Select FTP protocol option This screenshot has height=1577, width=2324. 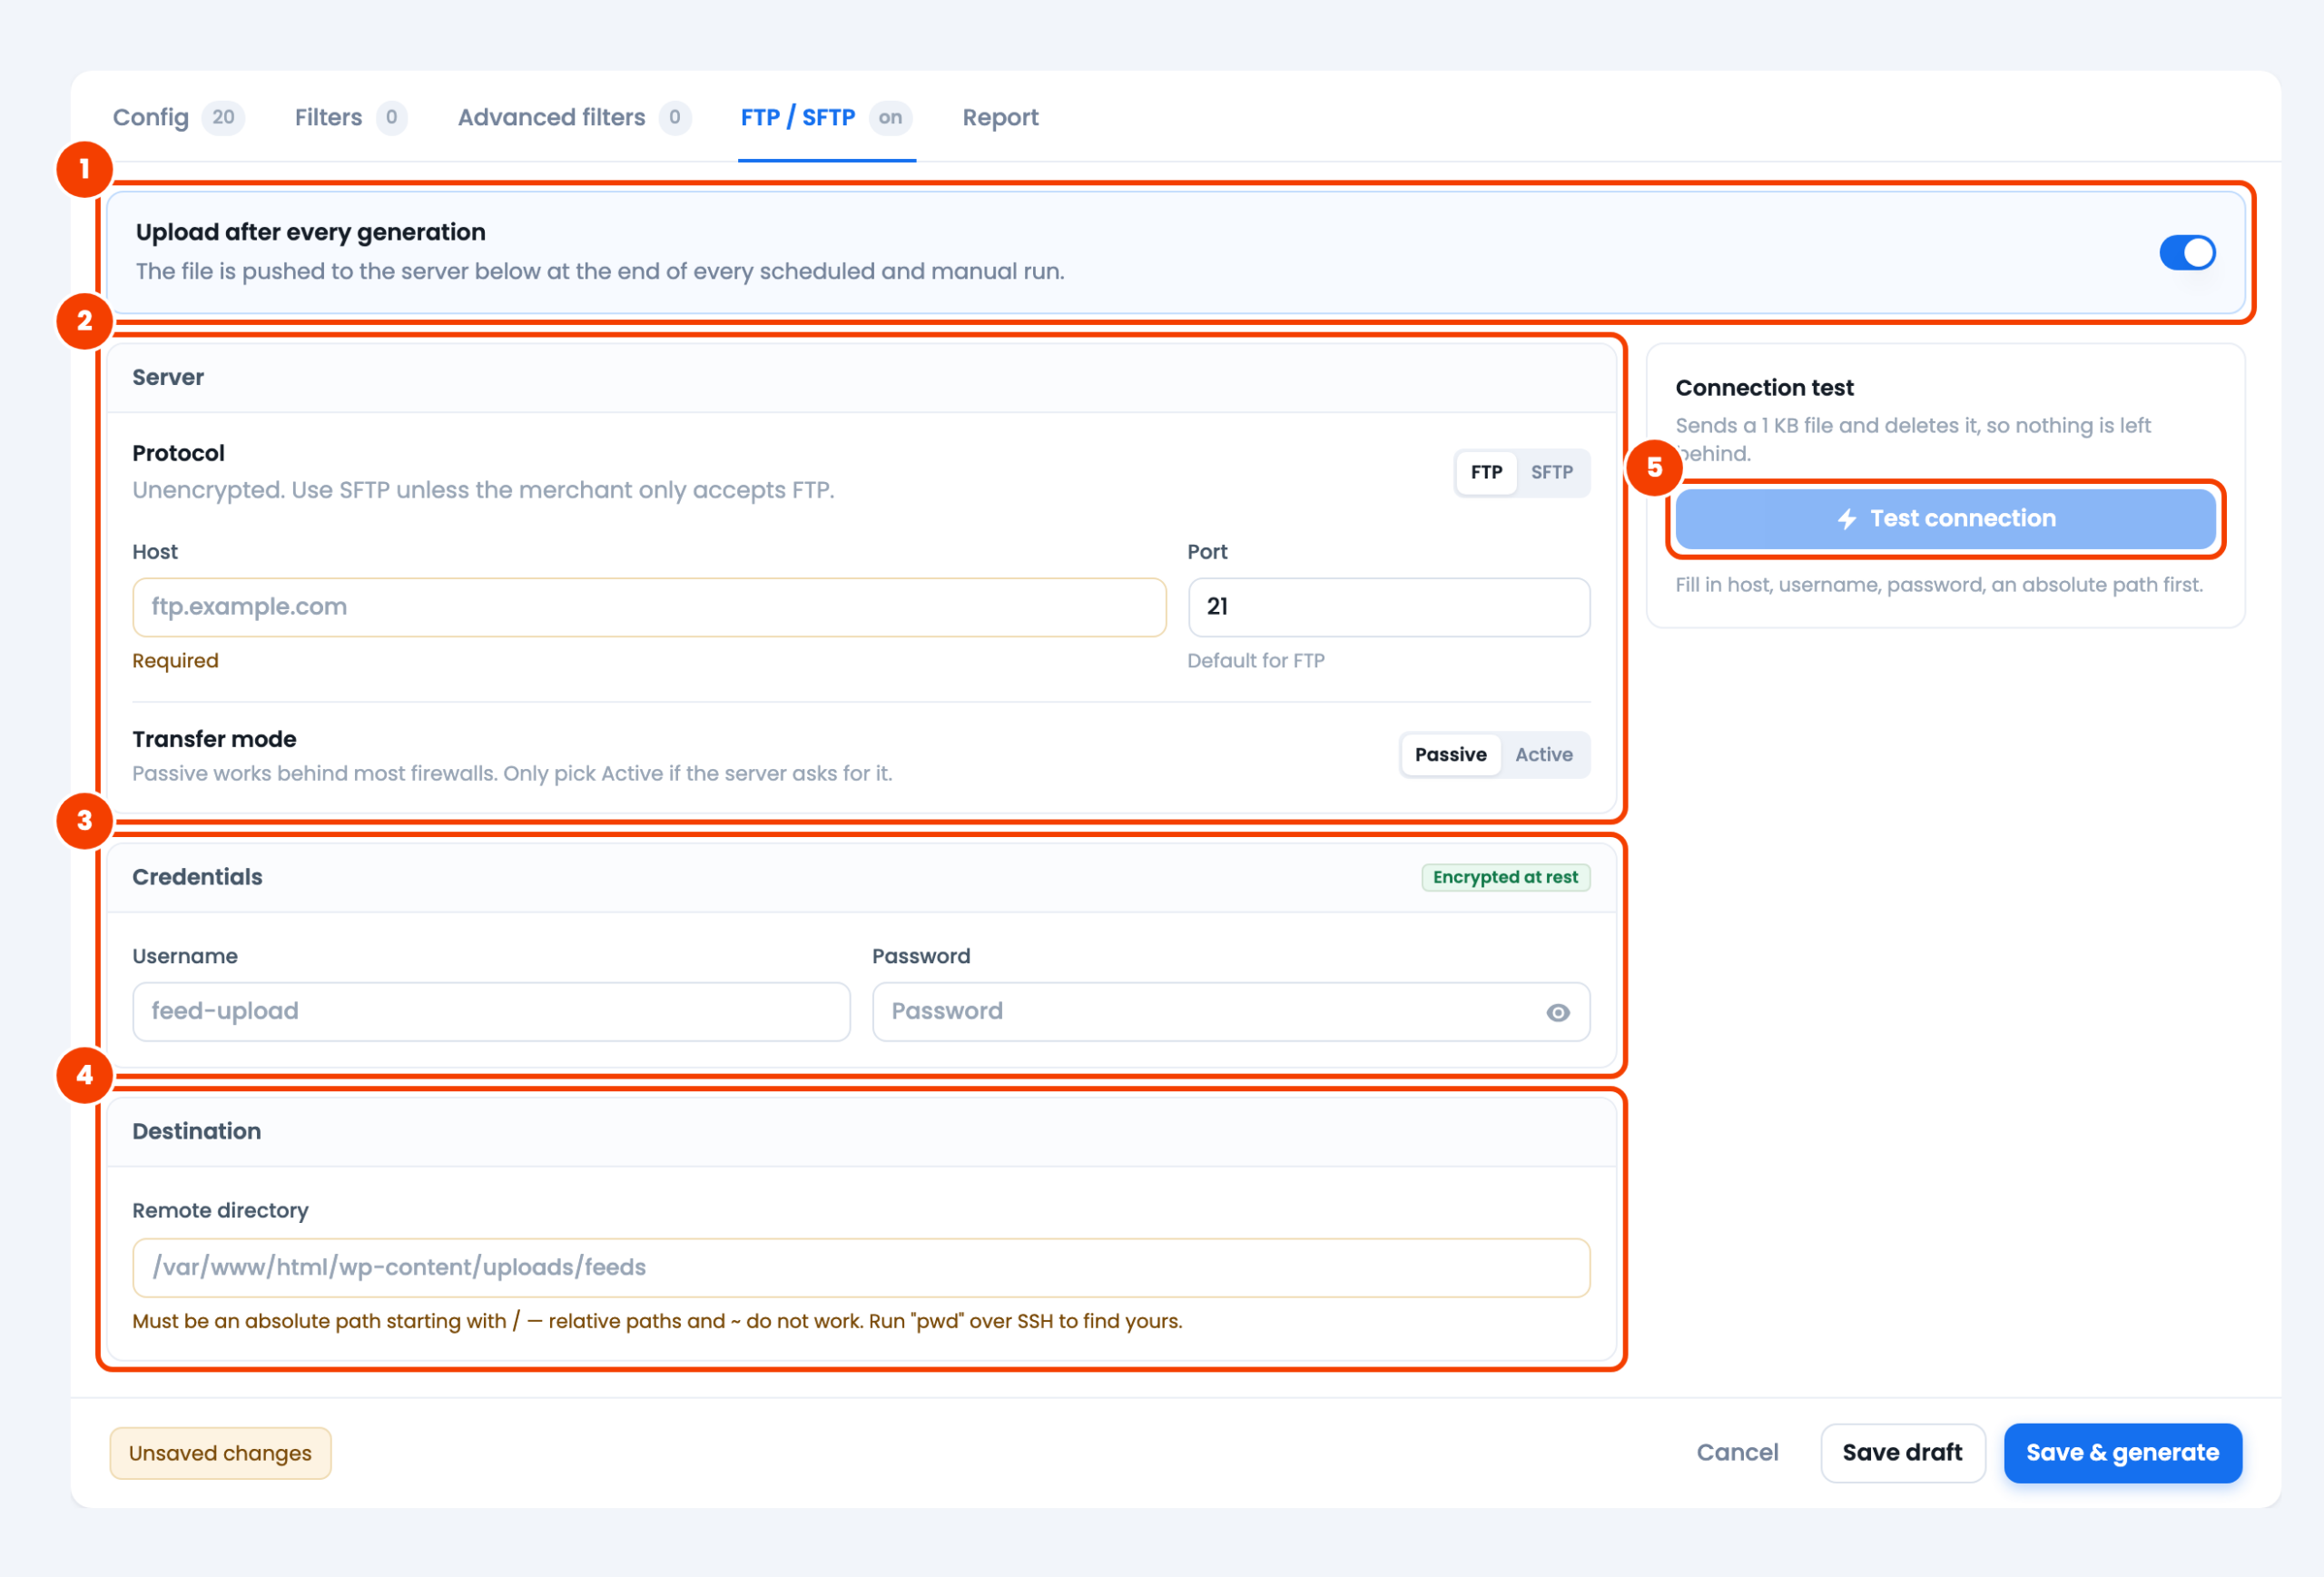tap(1486, 472)
